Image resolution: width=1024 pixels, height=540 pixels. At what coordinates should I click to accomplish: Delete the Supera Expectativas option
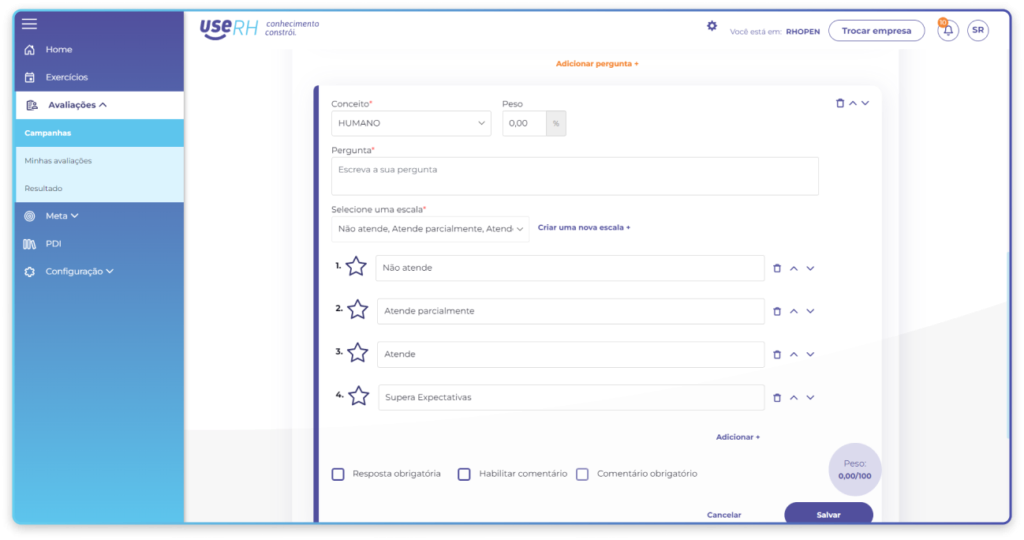tap(777, 398)
